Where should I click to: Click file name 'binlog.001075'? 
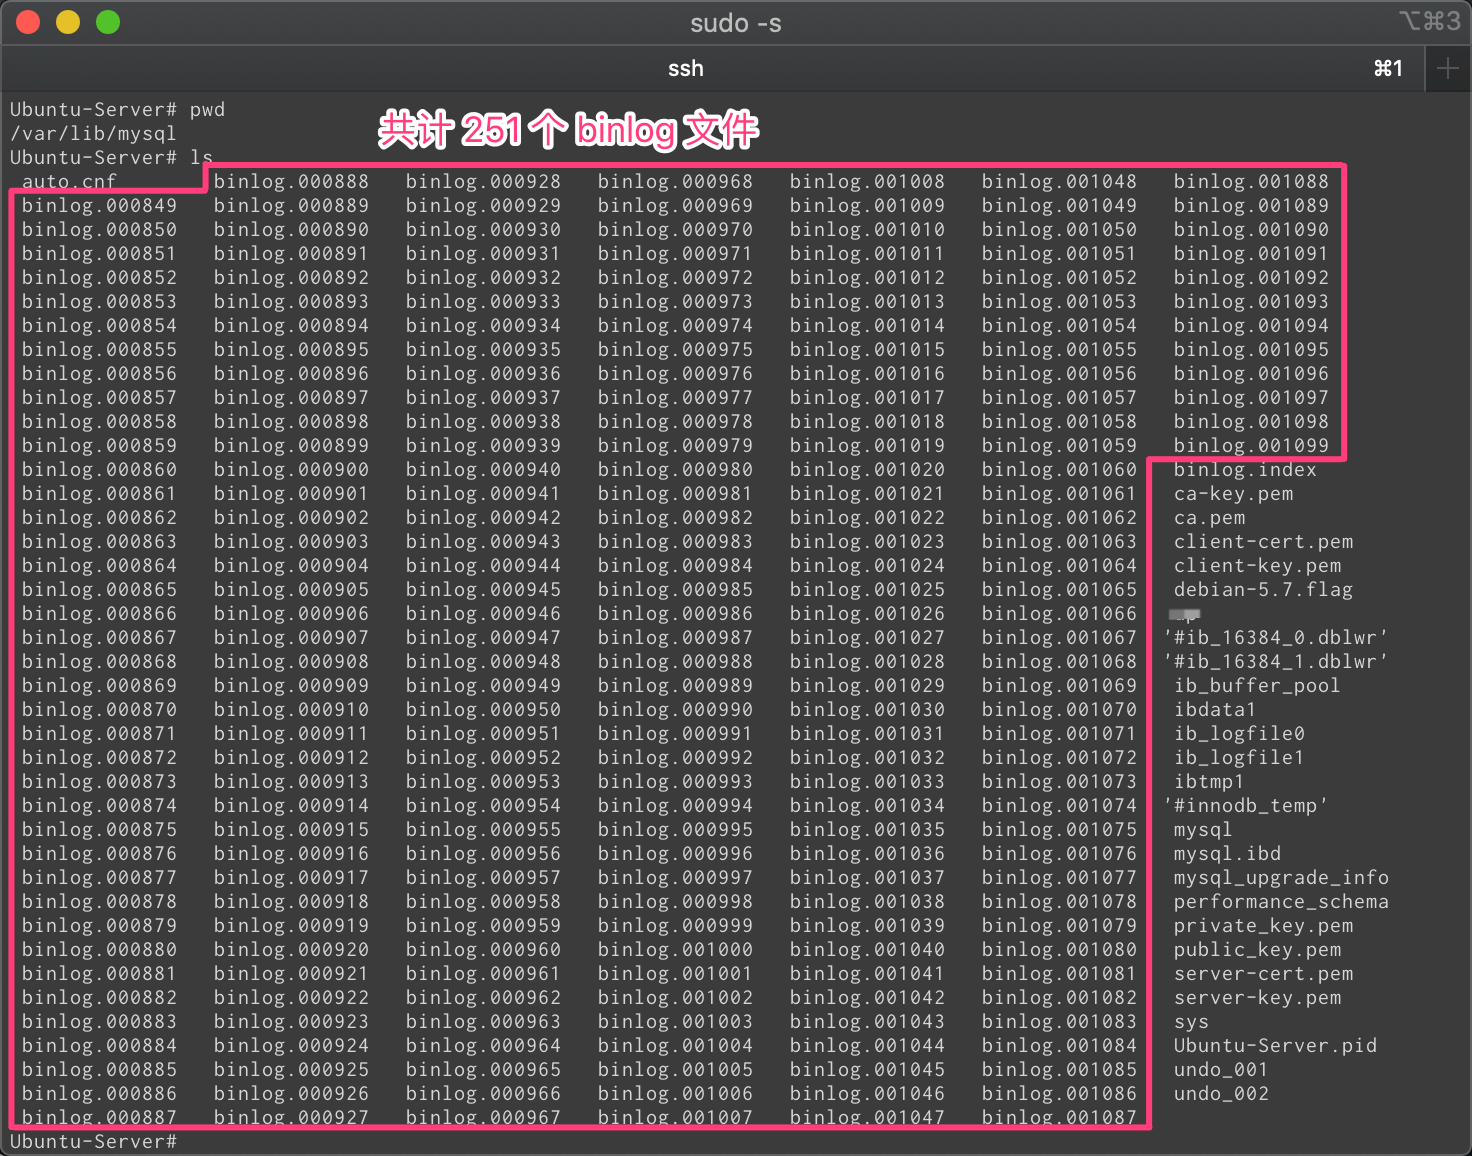click(1059, 830)
